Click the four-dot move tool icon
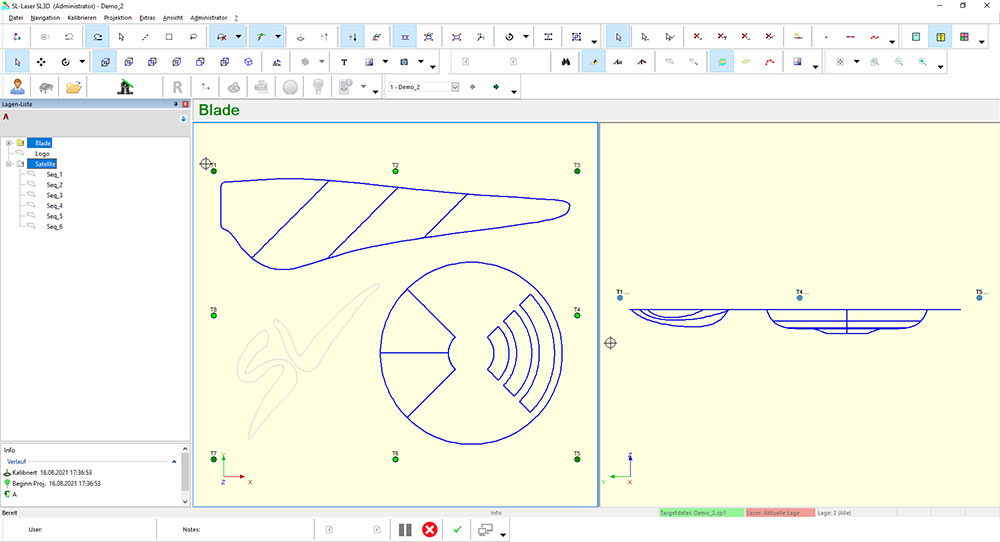The width and height of the screenshot is (1000, 542). [42, 62]
